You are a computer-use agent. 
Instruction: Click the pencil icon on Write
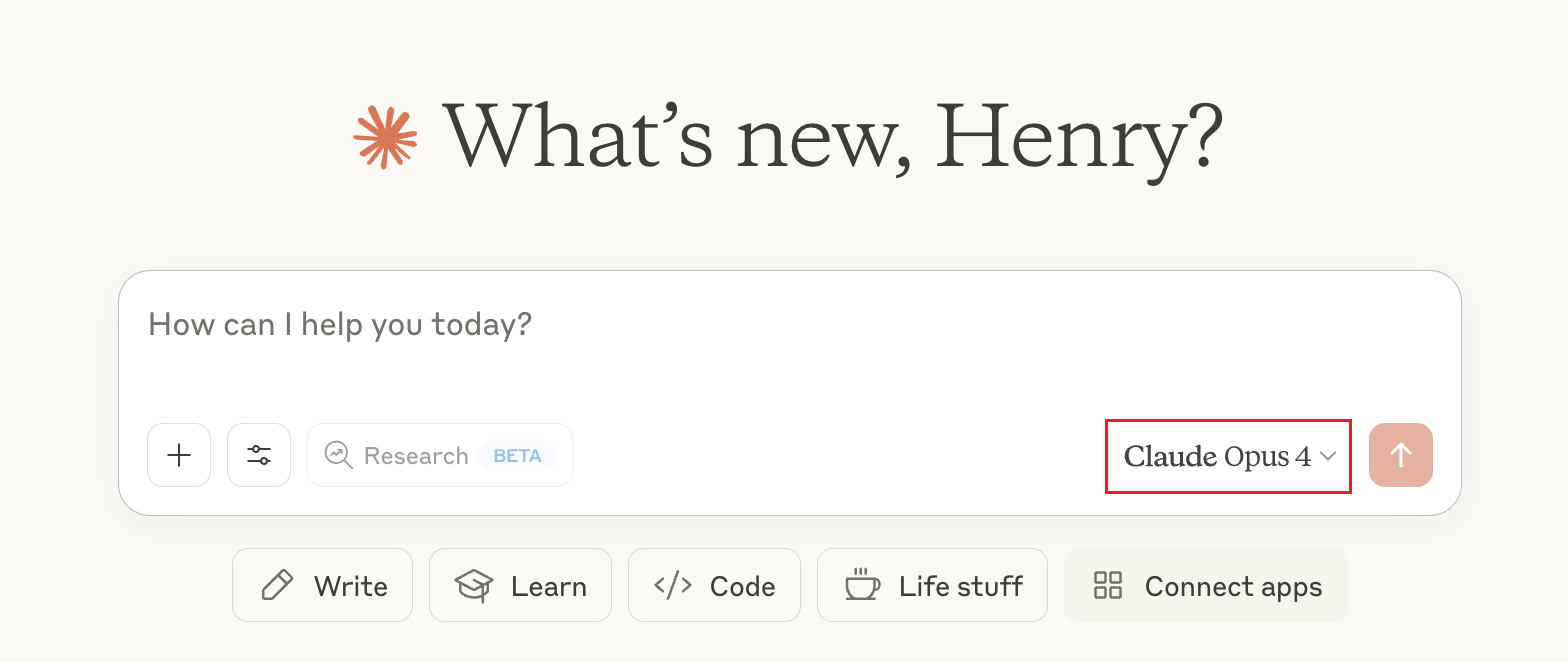tap(277, 585)
